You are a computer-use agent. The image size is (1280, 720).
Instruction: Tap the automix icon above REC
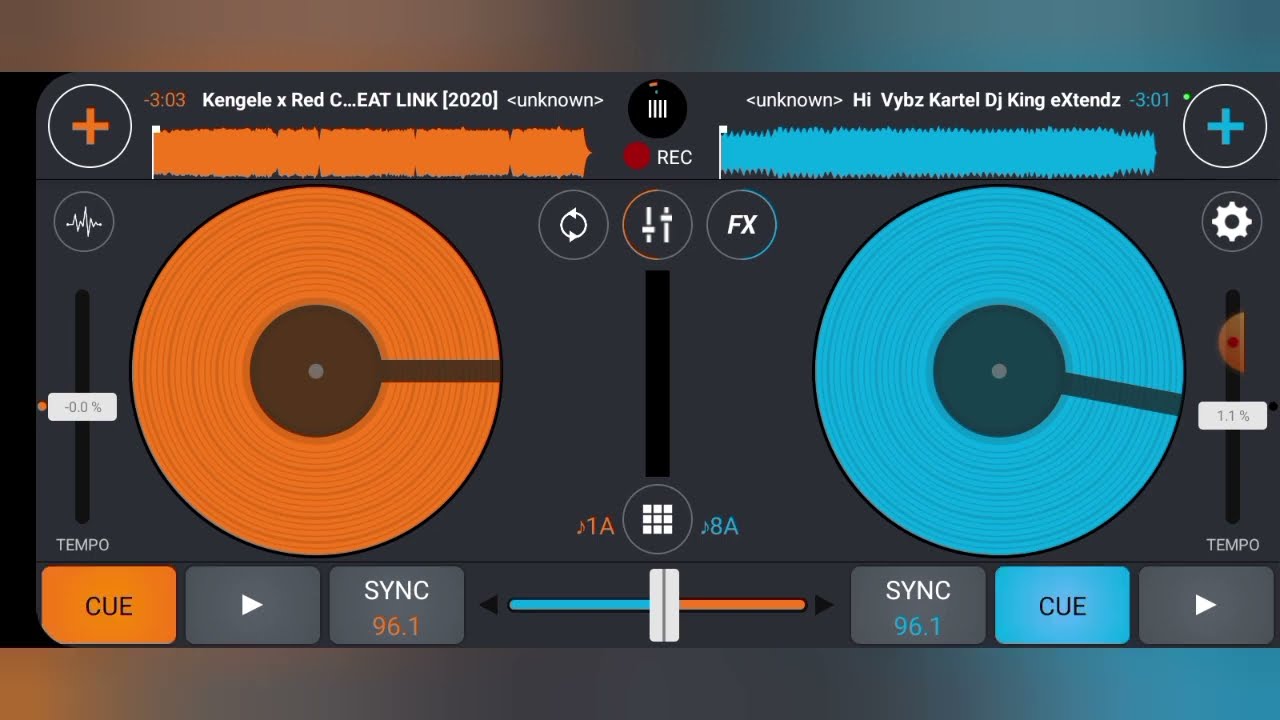[657, 108]
